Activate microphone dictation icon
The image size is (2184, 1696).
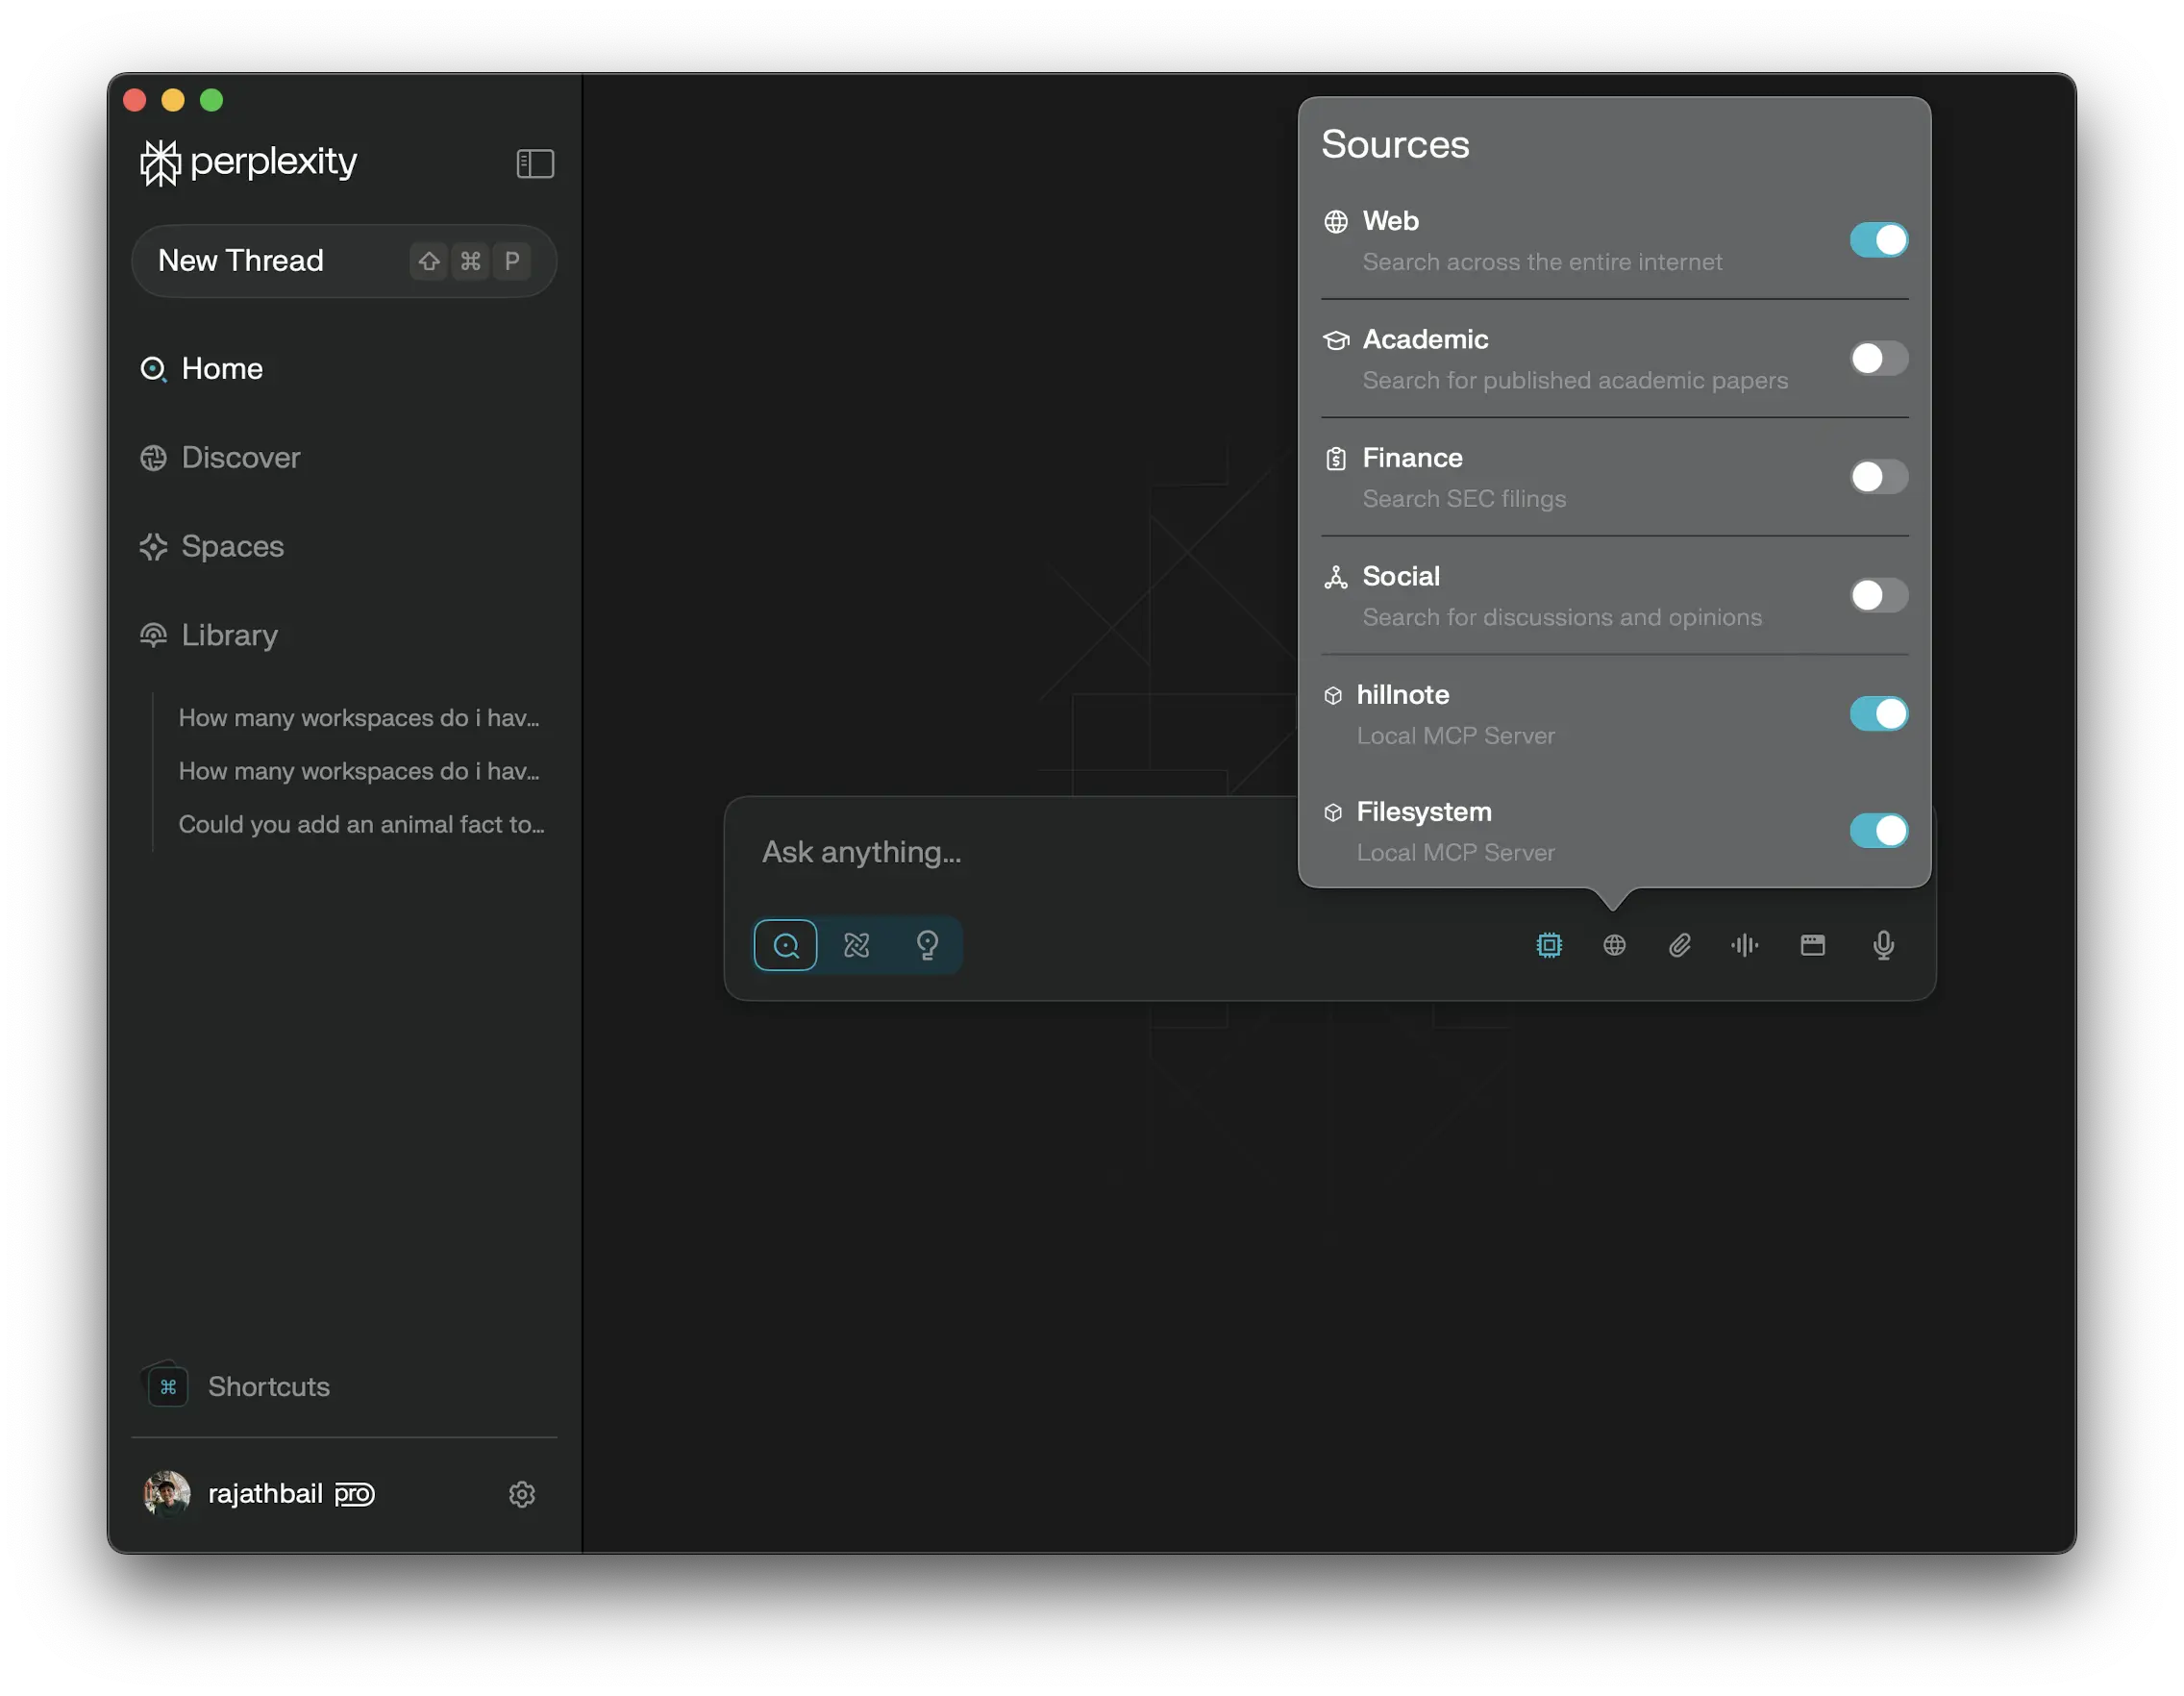coord(1883,945)
